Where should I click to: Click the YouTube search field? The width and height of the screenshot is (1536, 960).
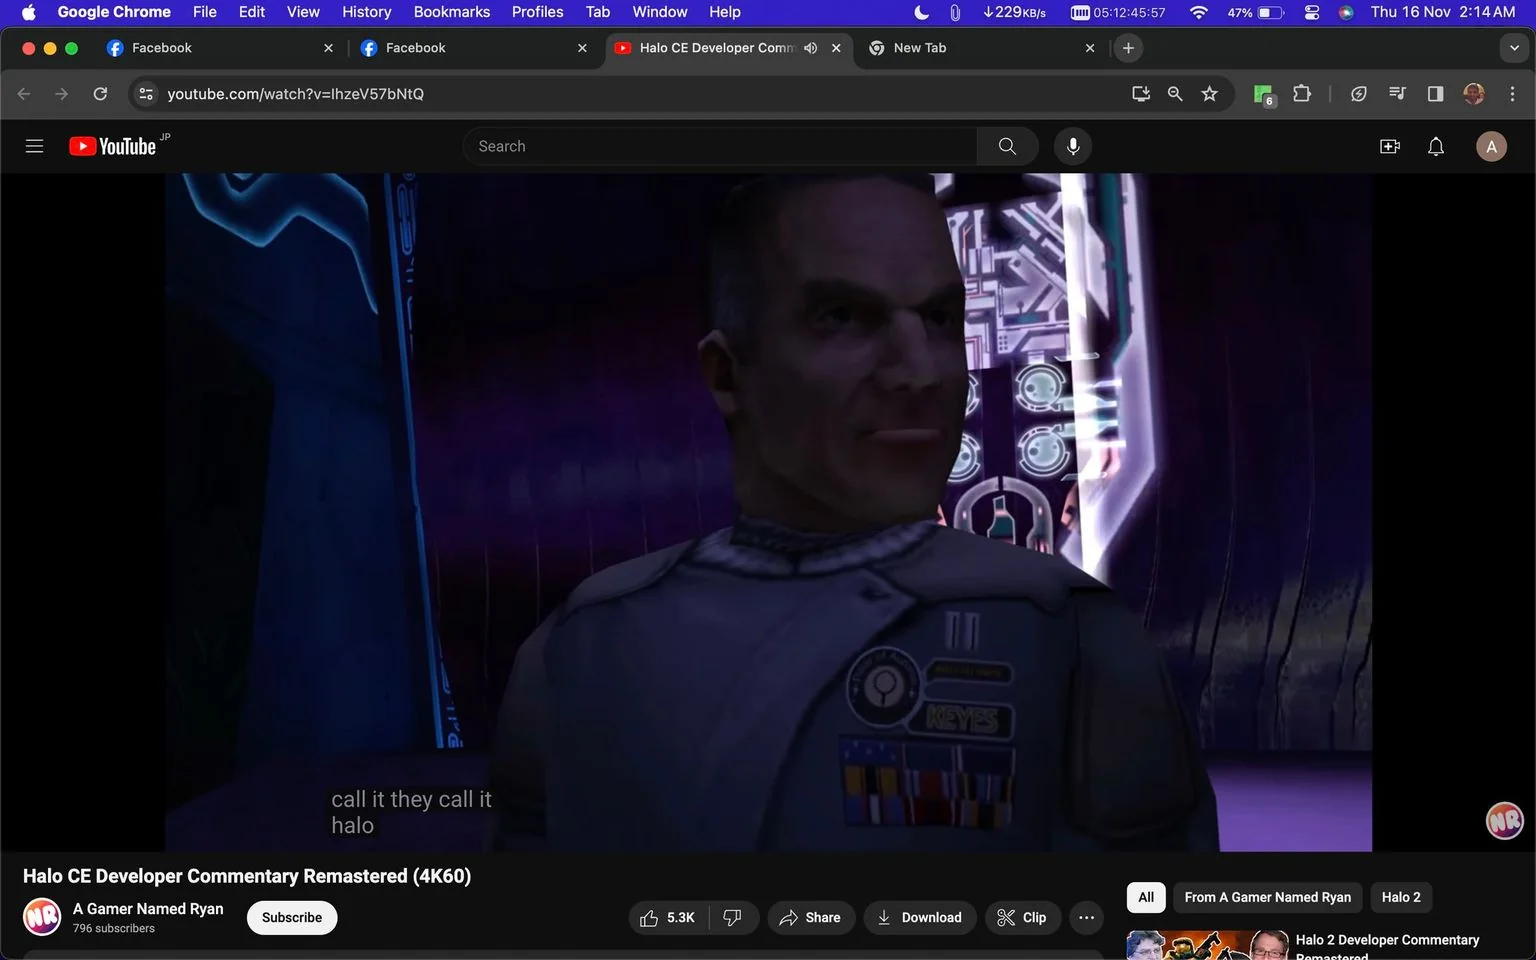tap(720, 146)
